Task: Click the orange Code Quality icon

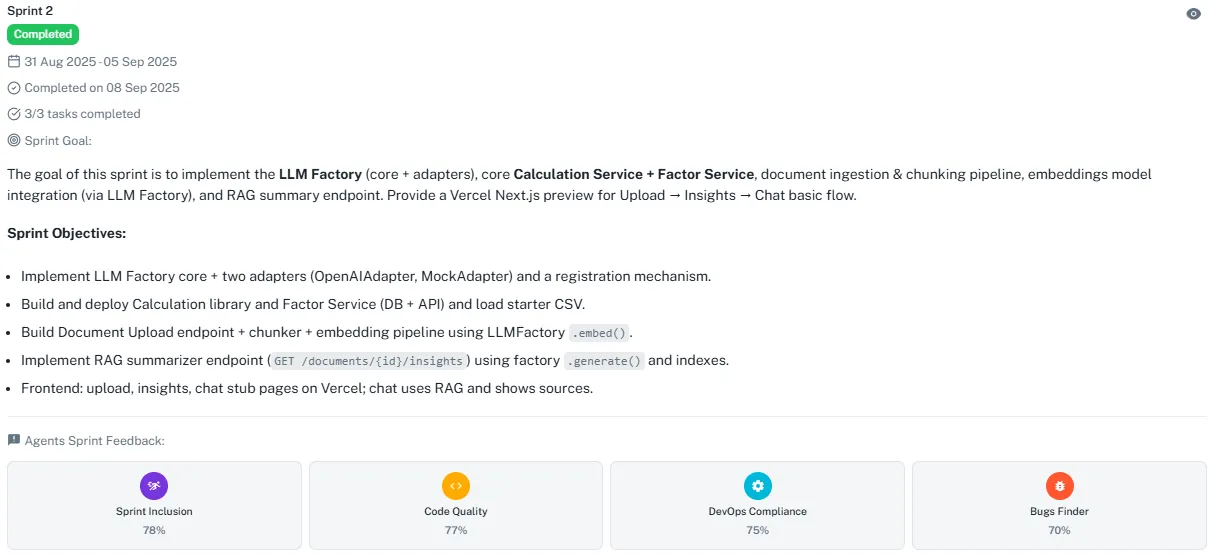Action: [x=456, y=486]
